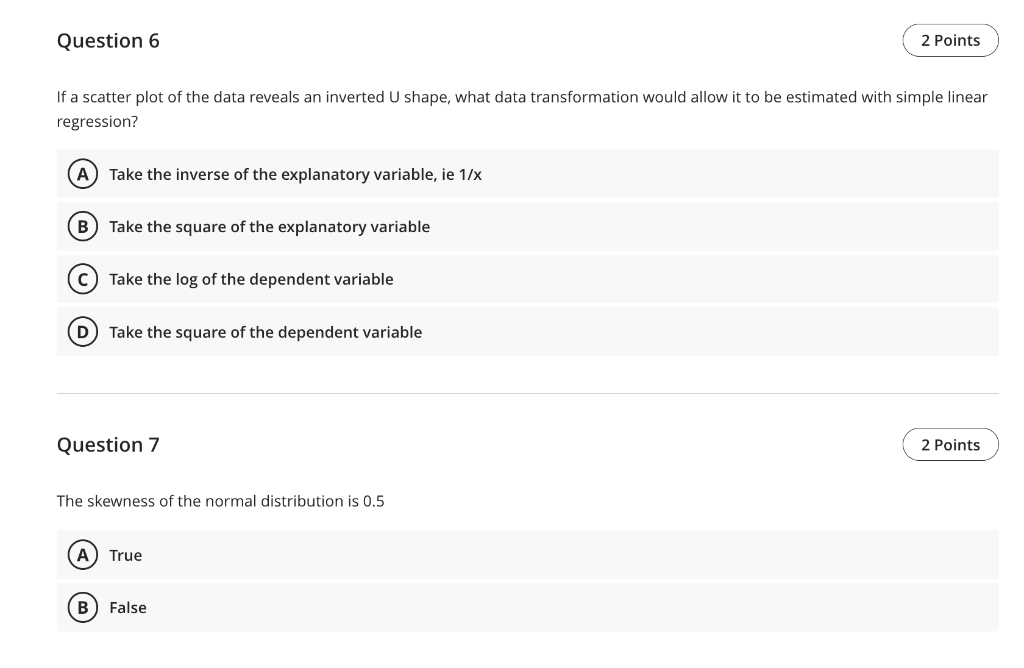Click the circled C icon in Question 6

tap(81, 279)
